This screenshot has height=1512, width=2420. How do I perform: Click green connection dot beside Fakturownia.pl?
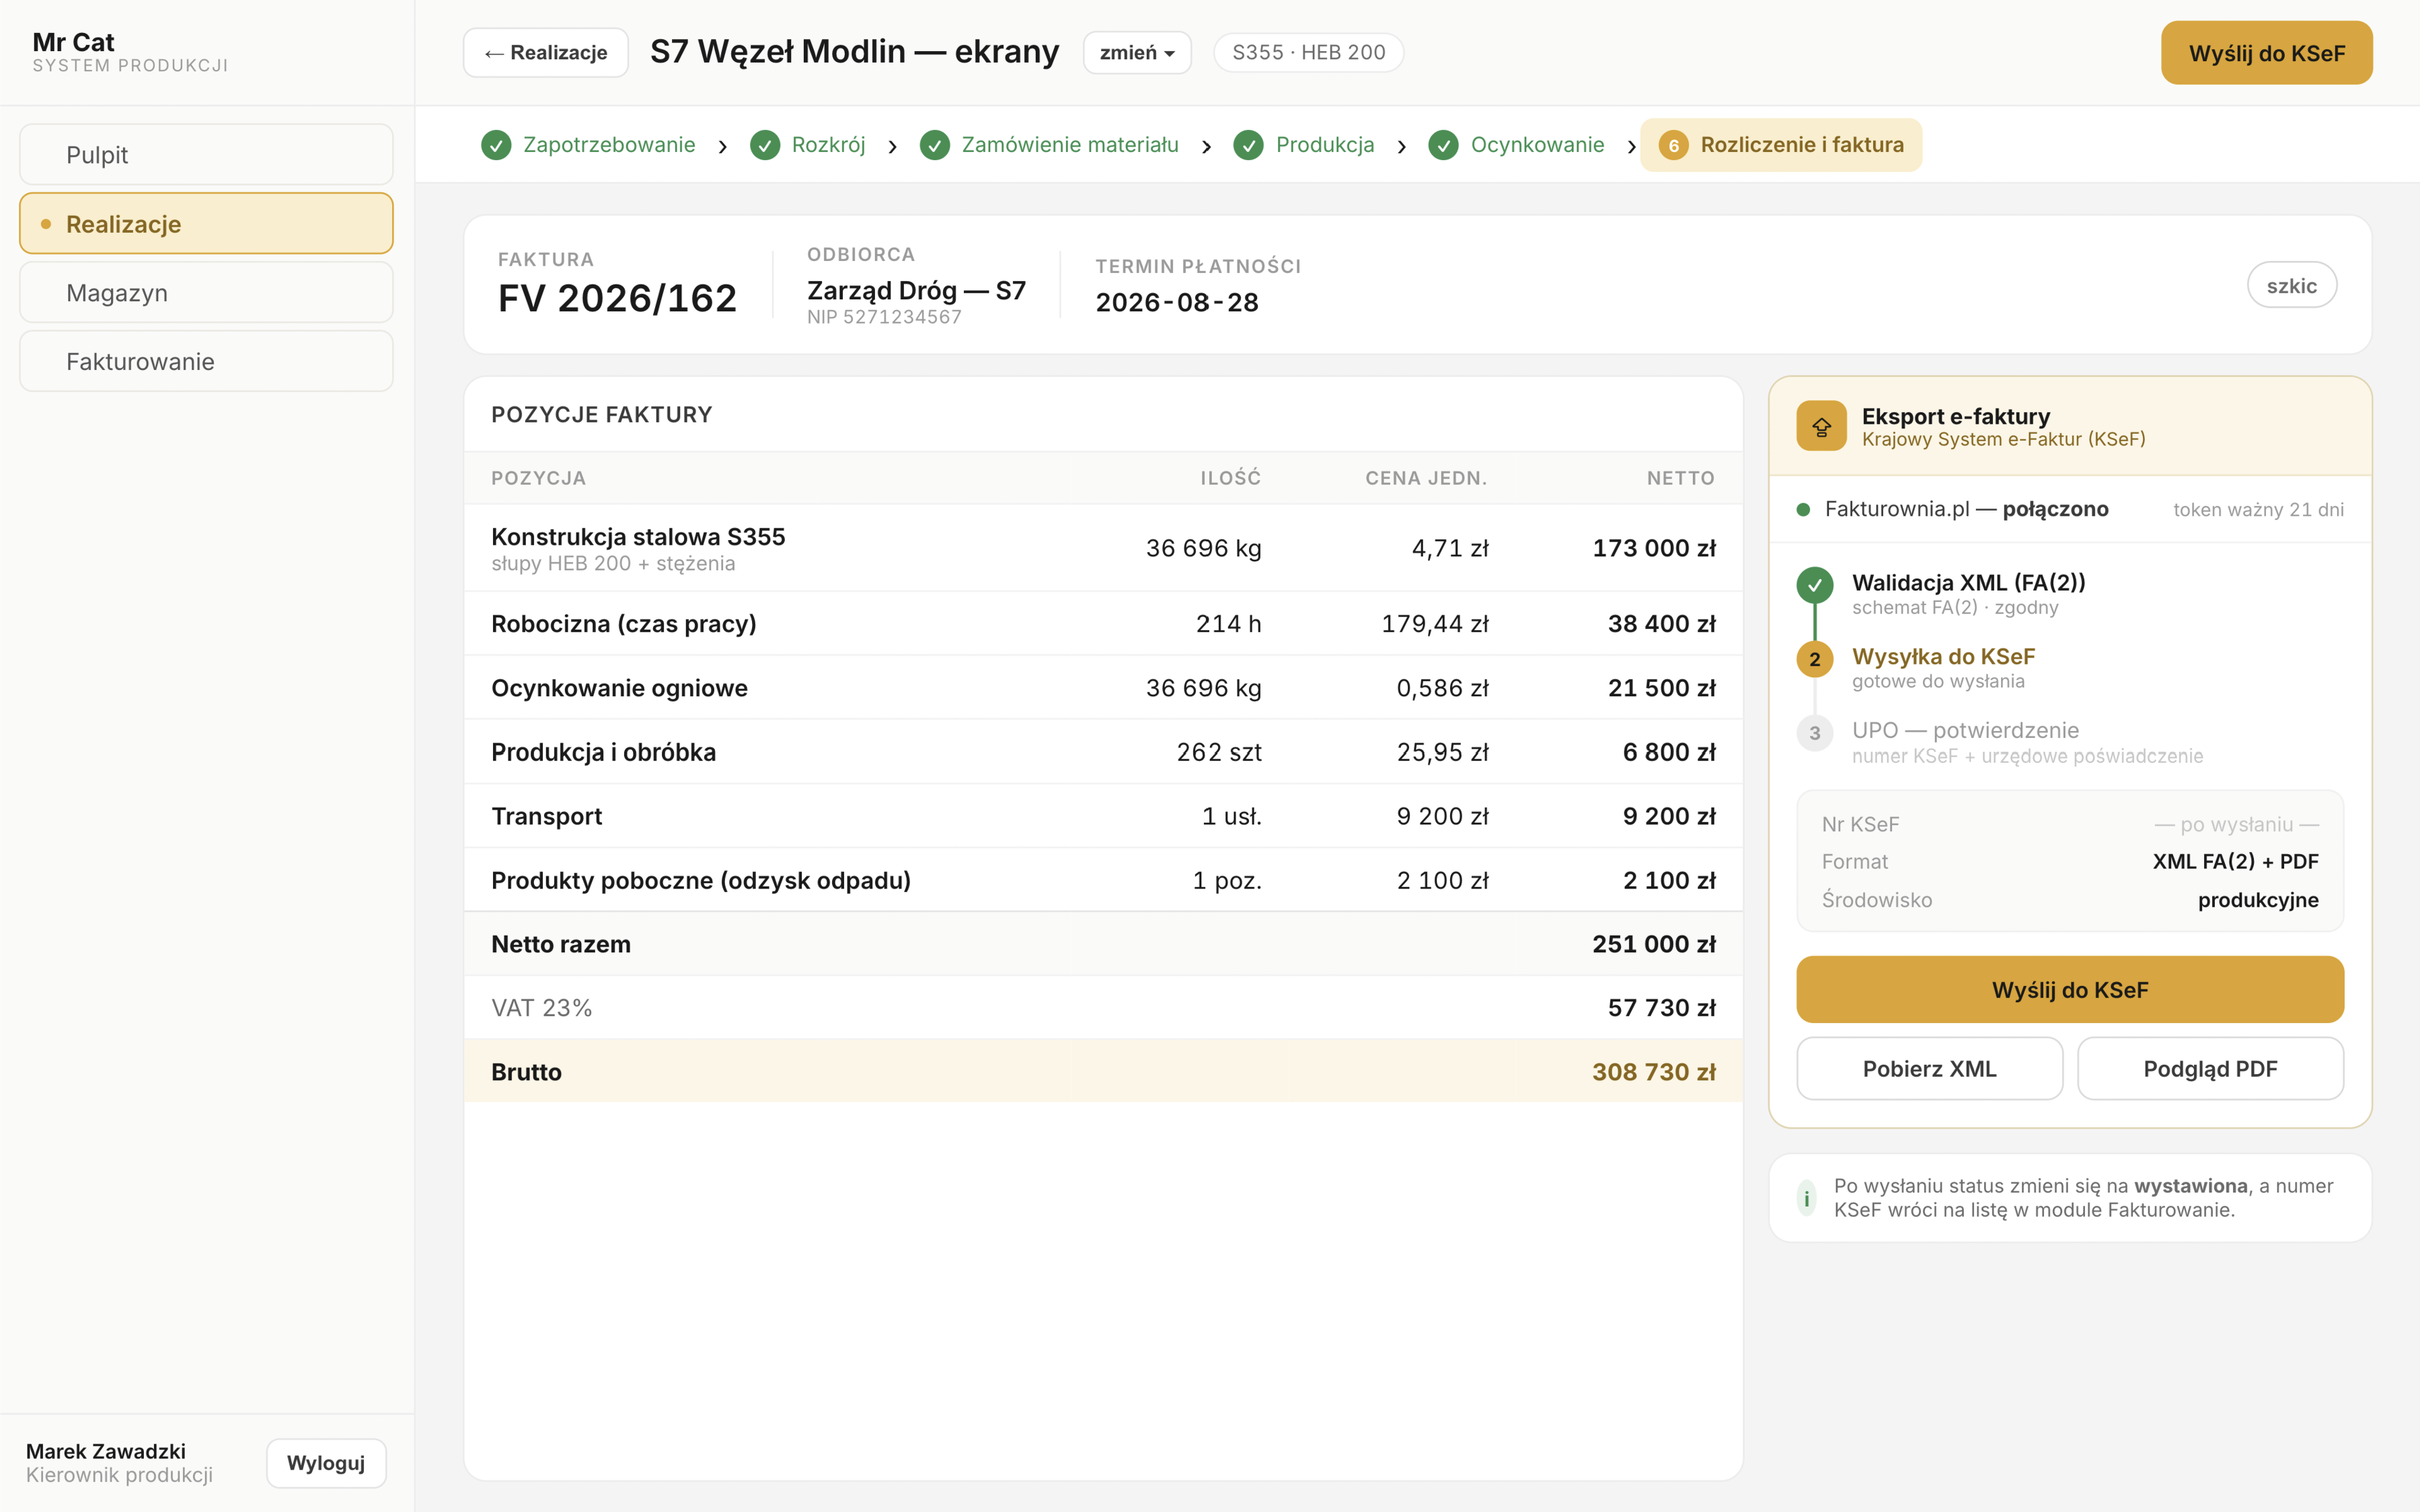1803,510
